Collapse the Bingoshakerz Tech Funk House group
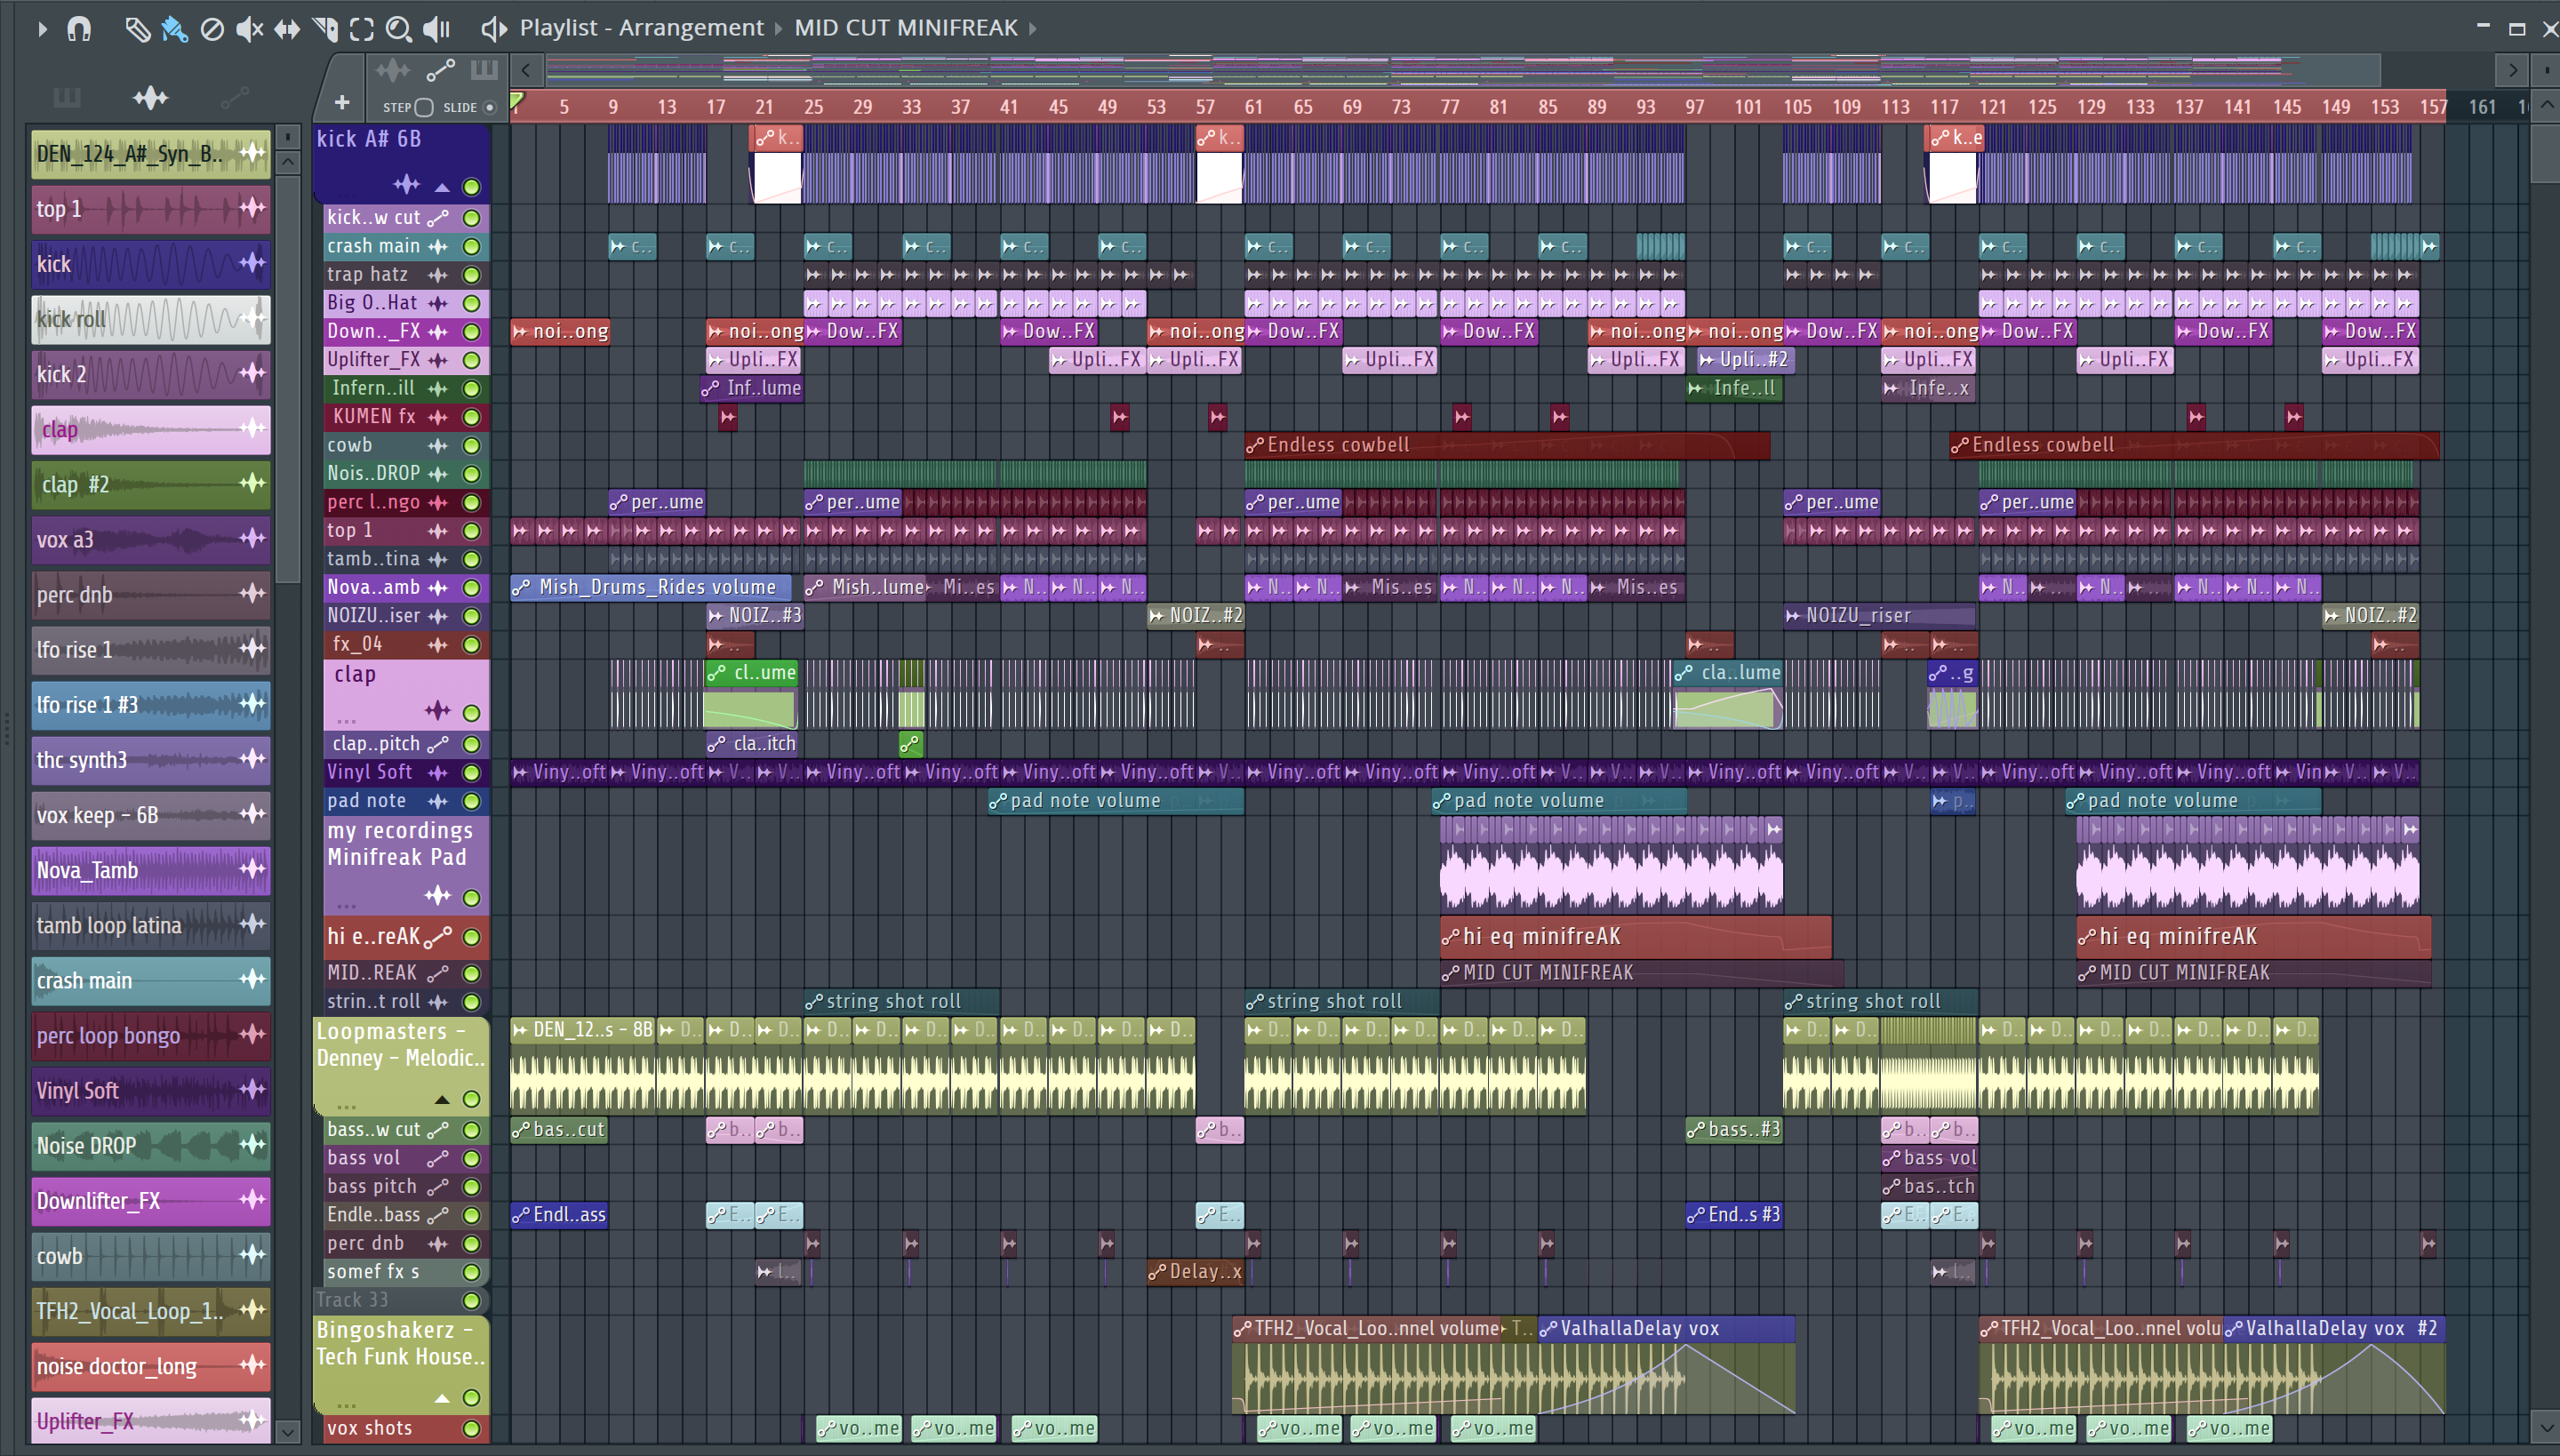Viewport: 2560px width, 1456px height. pos(442,1398)
